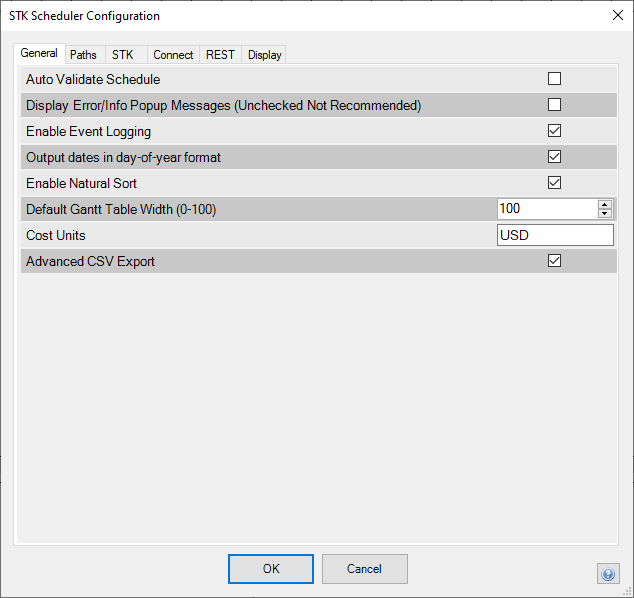Open the STK tab
This screenshot has width=634, height=598.
[122, 55]
